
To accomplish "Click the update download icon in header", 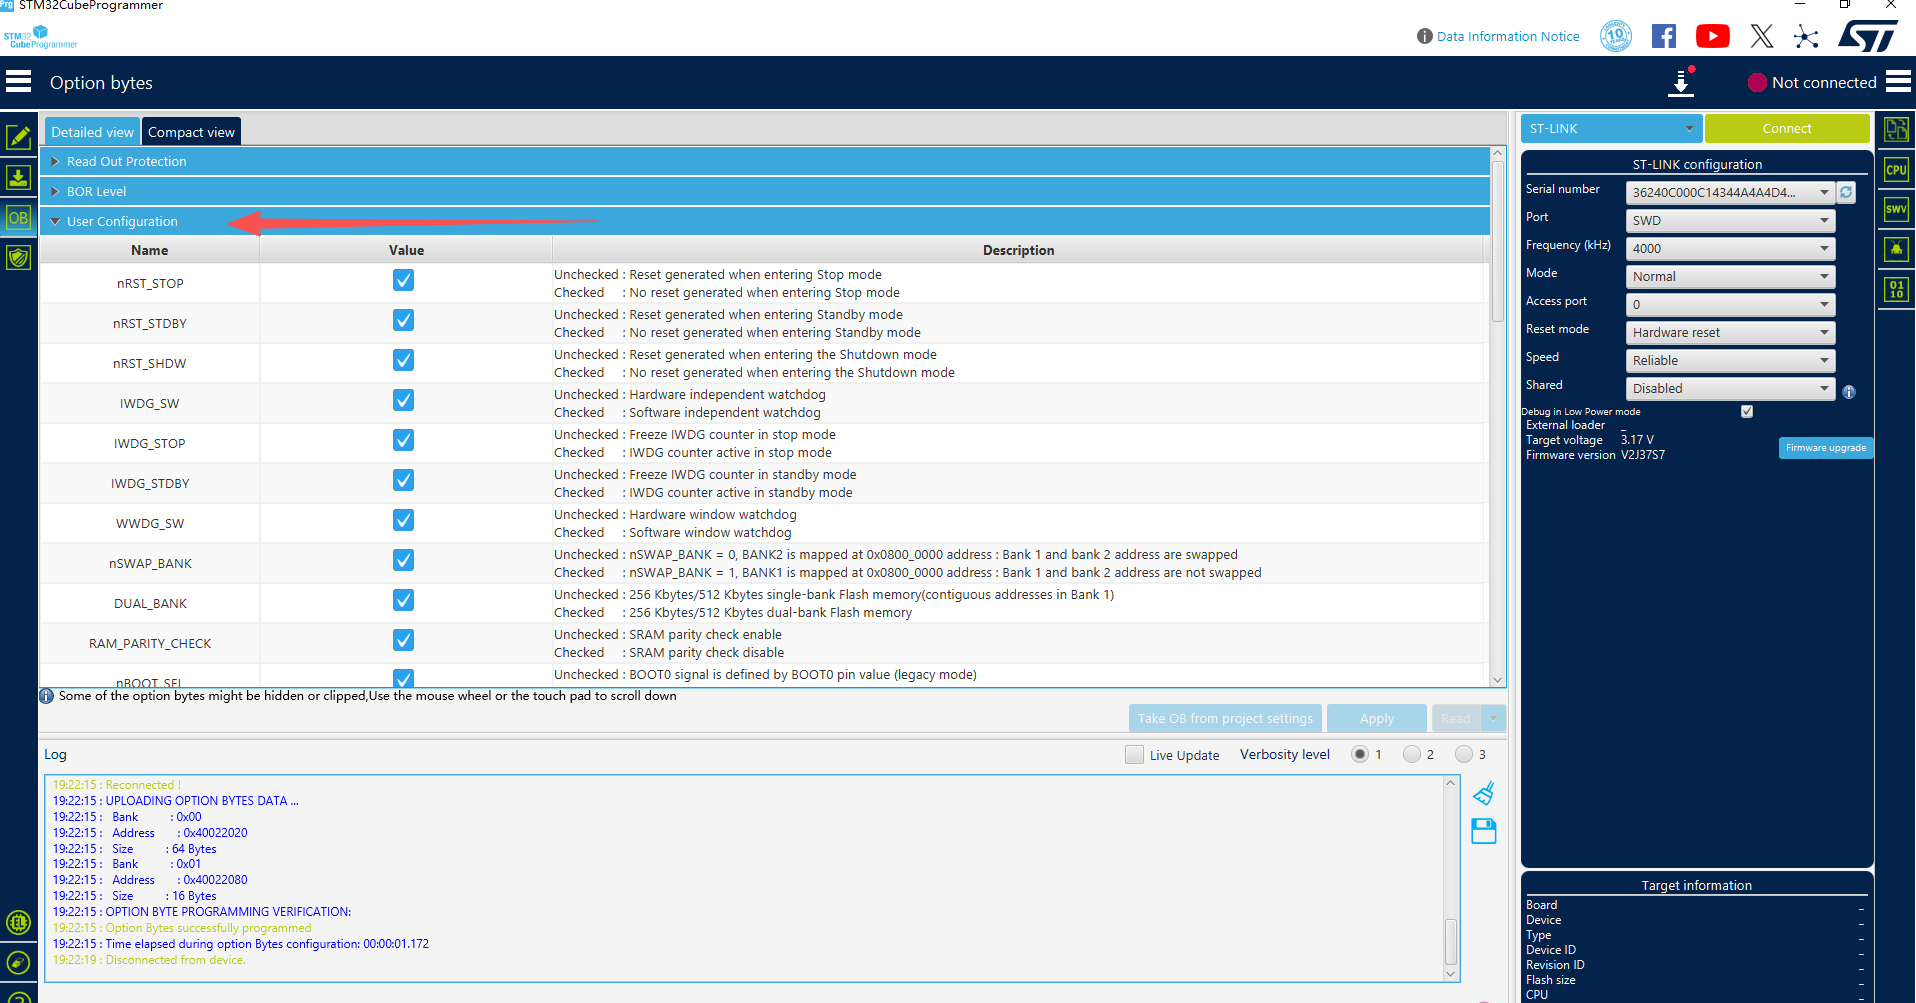I will (1682, 82).
